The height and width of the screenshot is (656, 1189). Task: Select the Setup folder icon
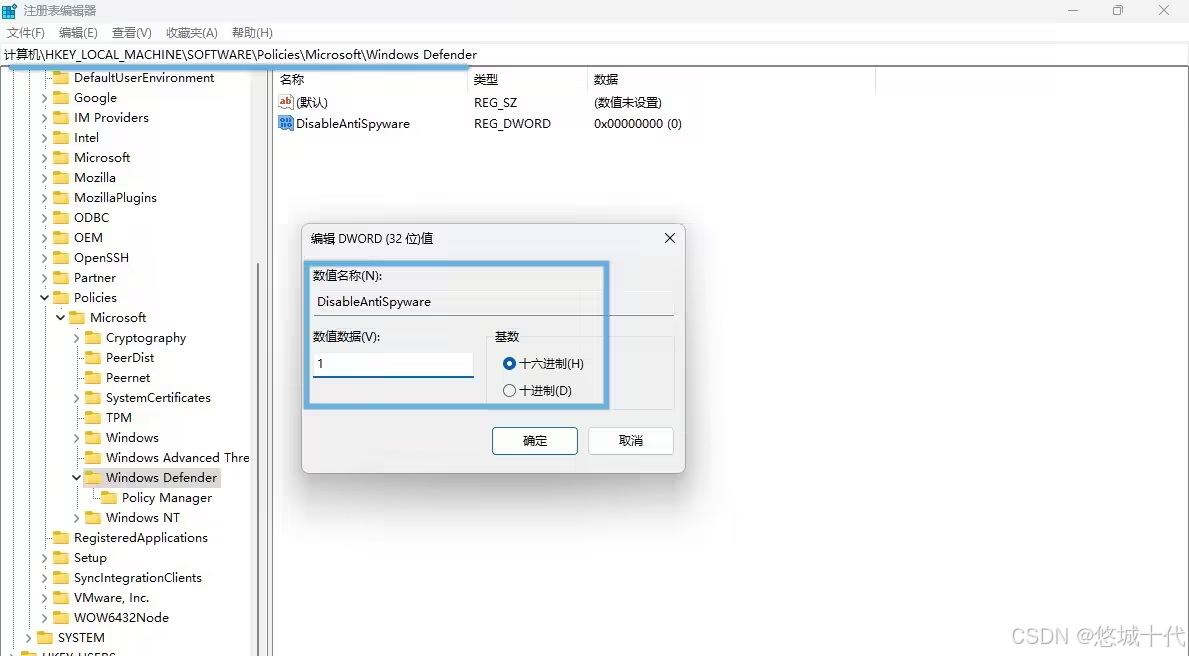coord(61,557)
